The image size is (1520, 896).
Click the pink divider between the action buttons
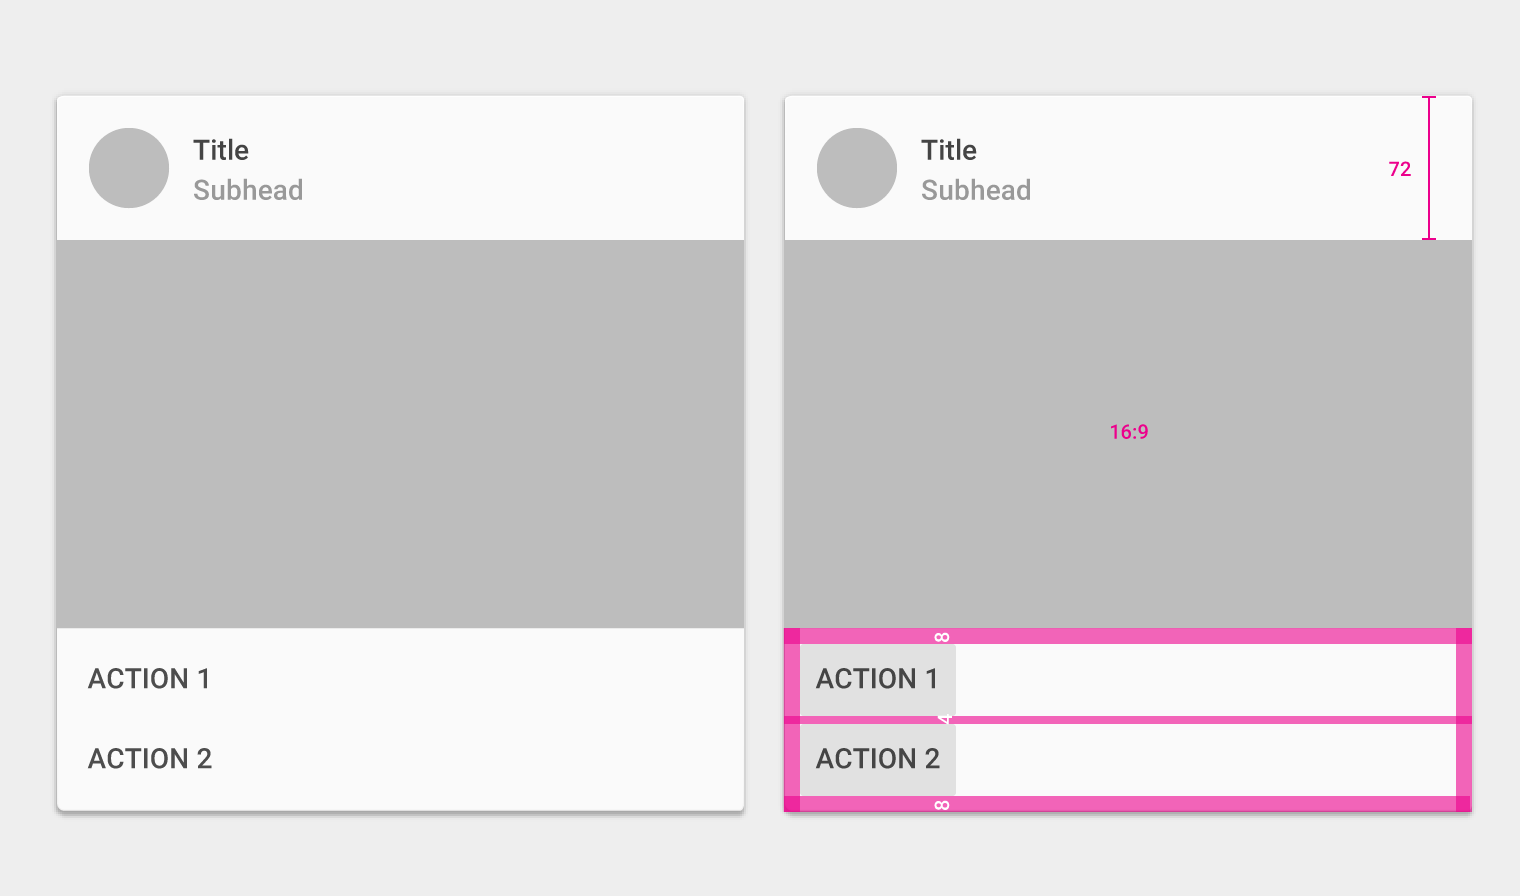point(1128,720)
